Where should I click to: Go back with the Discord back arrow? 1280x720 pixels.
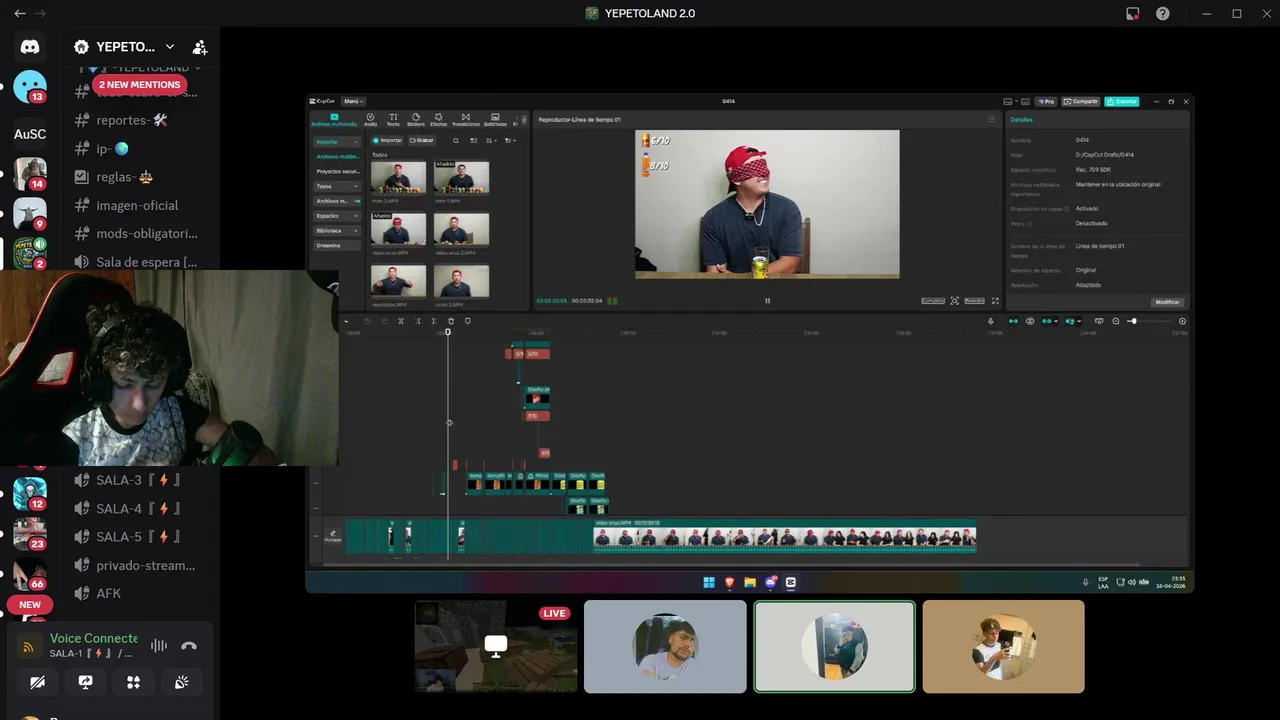click(19, 14)
